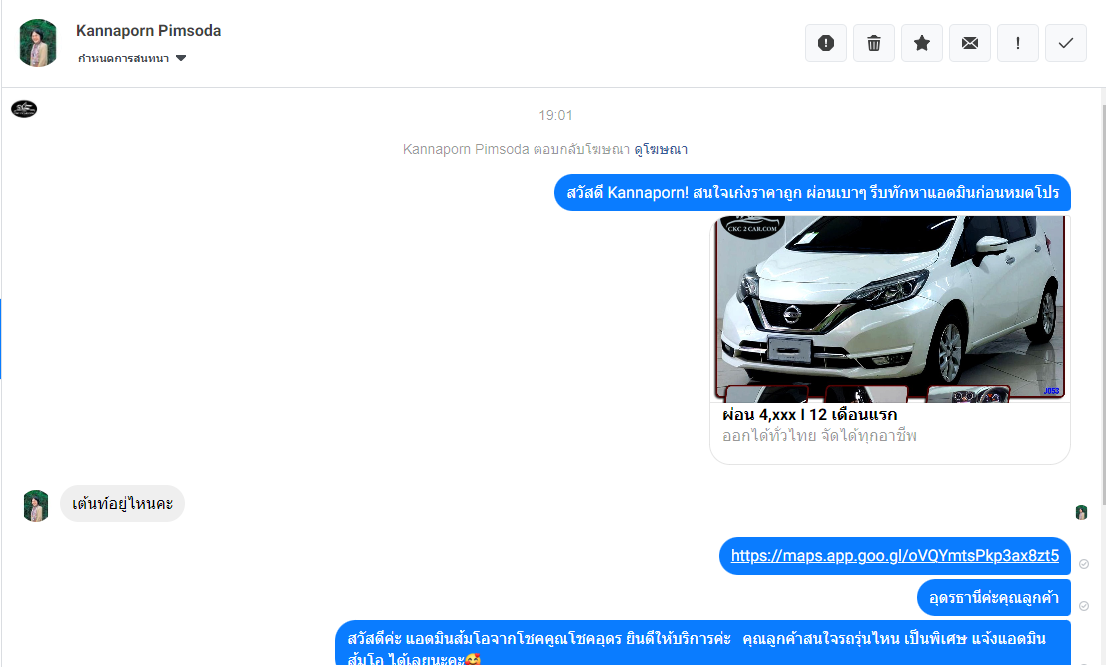Delete conversation with trash can icon
This screenshot has height=667, width=1106.
pos(873,43)
